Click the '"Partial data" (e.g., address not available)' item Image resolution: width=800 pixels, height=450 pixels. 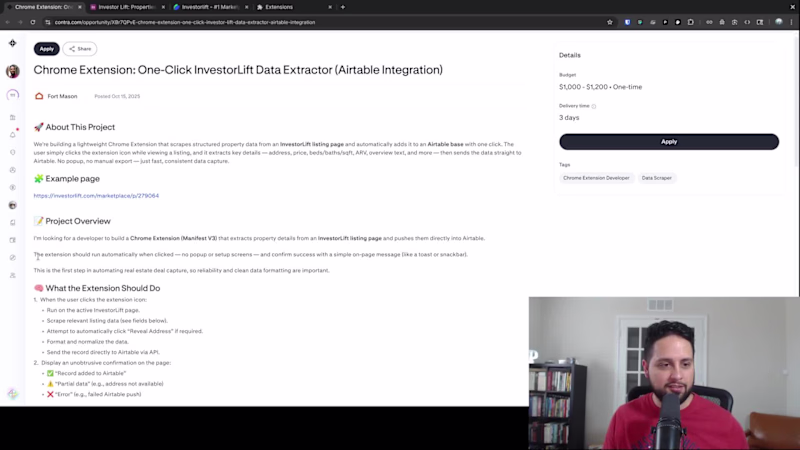pos(105,384)
